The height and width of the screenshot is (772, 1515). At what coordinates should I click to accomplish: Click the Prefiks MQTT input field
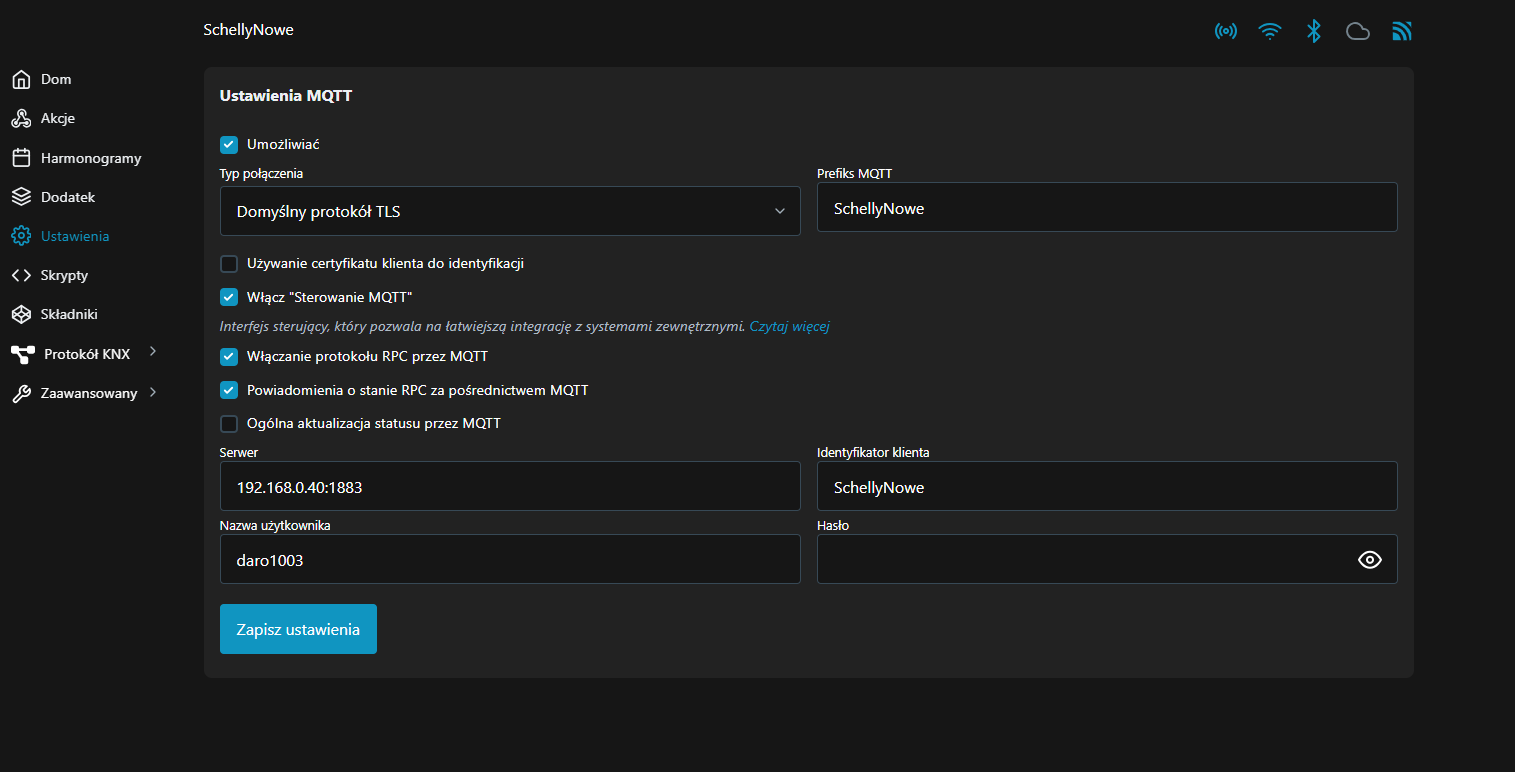[x=1107, y=207]
